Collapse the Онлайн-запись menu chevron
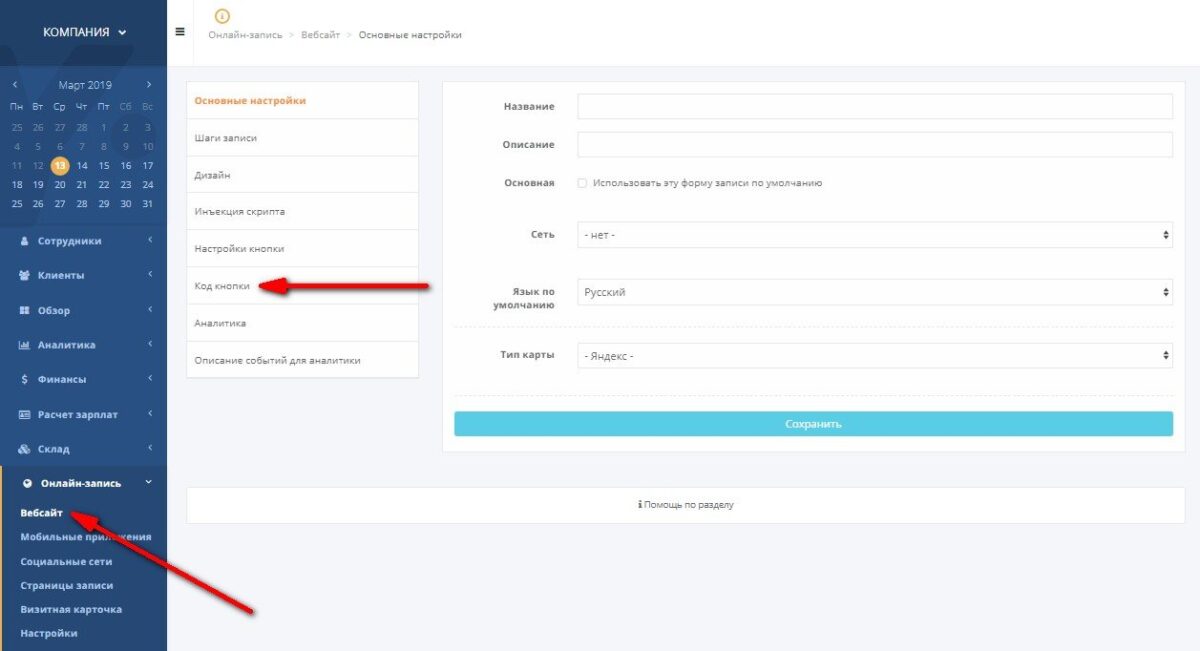This screenshot has height=651, width=1200. pos(149,482)
